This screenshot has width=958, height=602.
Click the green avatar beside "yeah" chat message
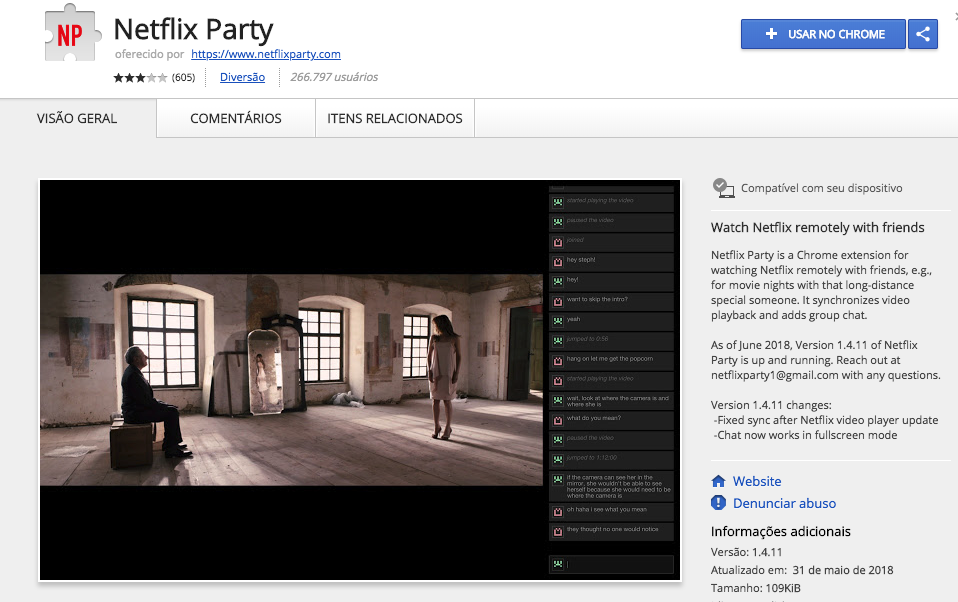(558, 320)
